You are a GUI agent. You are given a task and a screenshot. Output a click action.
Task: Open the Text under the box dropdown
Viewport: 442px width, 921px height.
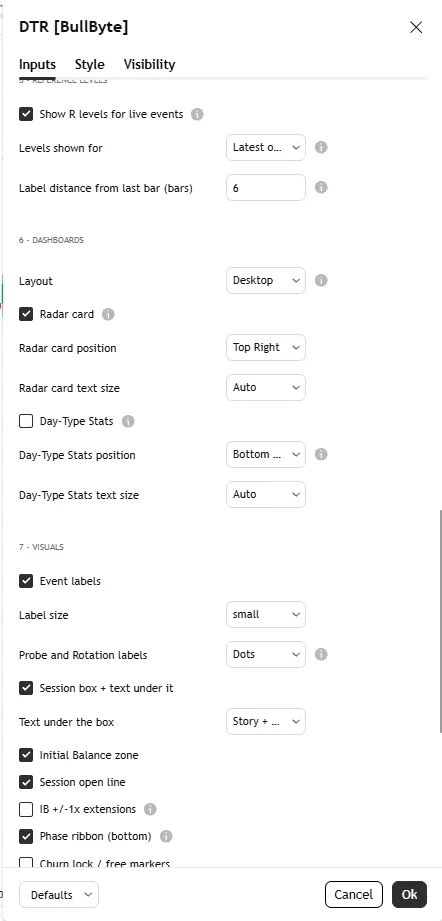coord(266,721)
